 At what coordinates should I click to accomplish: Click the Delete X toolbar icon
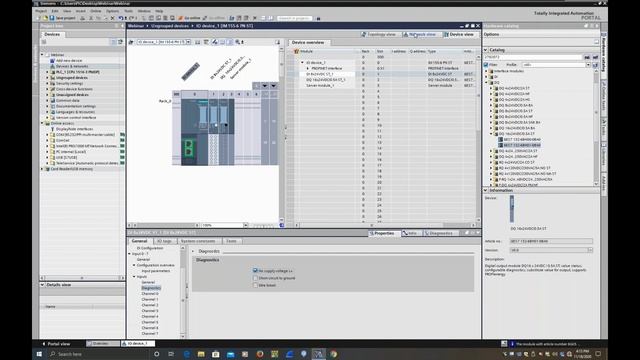pos(113,18)
